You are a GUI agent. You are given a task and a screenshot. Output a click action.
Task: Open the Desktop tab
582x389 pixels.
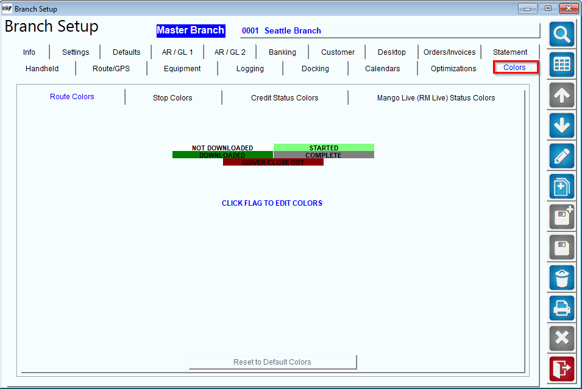tap(392, 52)
